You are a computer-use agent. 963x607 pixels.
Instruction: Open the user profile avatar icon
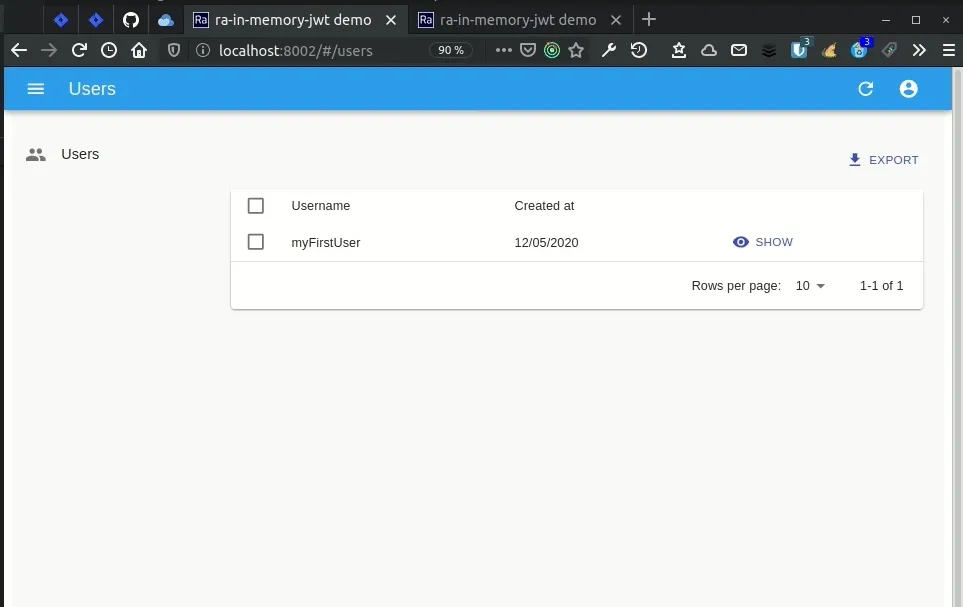point(908,89)
